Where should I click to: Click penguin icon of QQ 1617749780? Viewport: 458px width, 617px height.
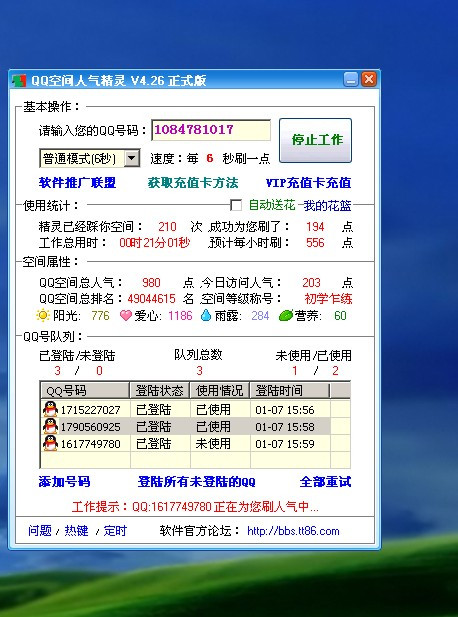tap(50, 443)
